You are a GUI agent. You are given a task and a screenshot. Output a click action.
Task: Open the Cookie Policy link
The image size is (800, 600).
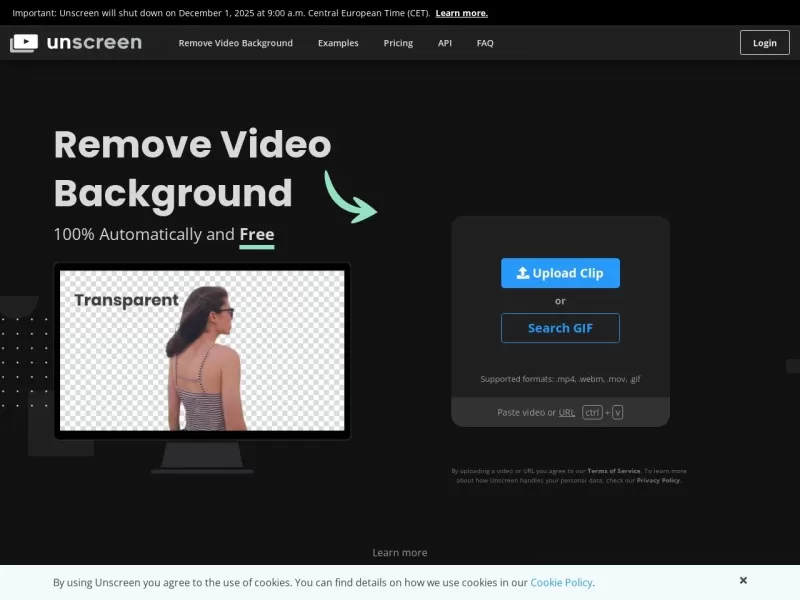tap(561, 582)
